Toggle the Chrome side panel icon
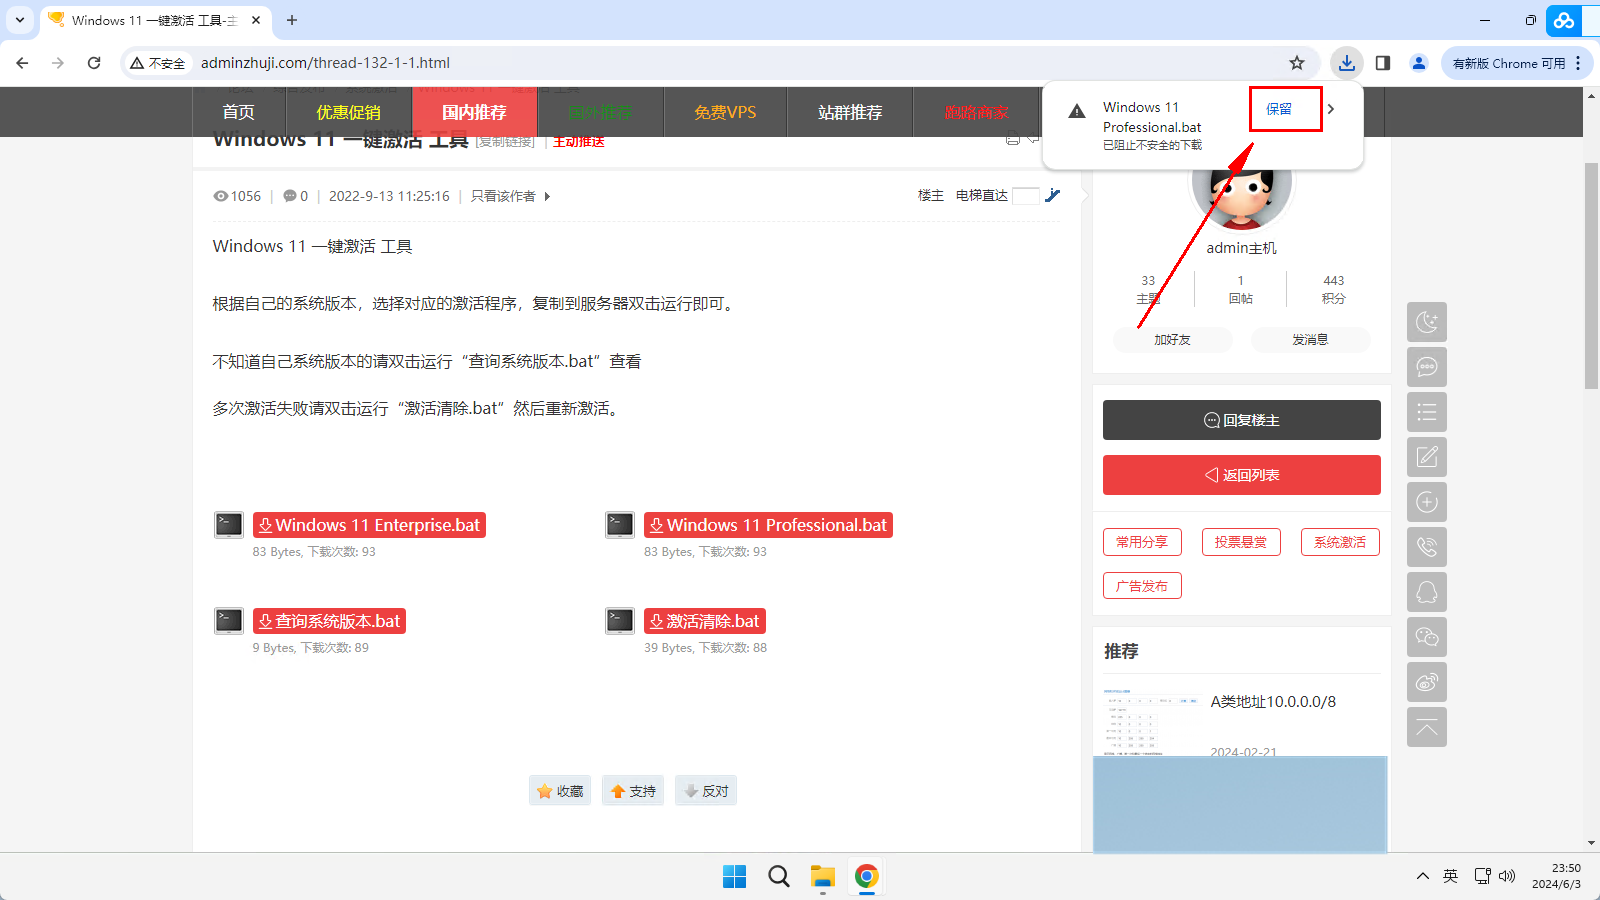 pyautogui.click(x=1383, y=63)
